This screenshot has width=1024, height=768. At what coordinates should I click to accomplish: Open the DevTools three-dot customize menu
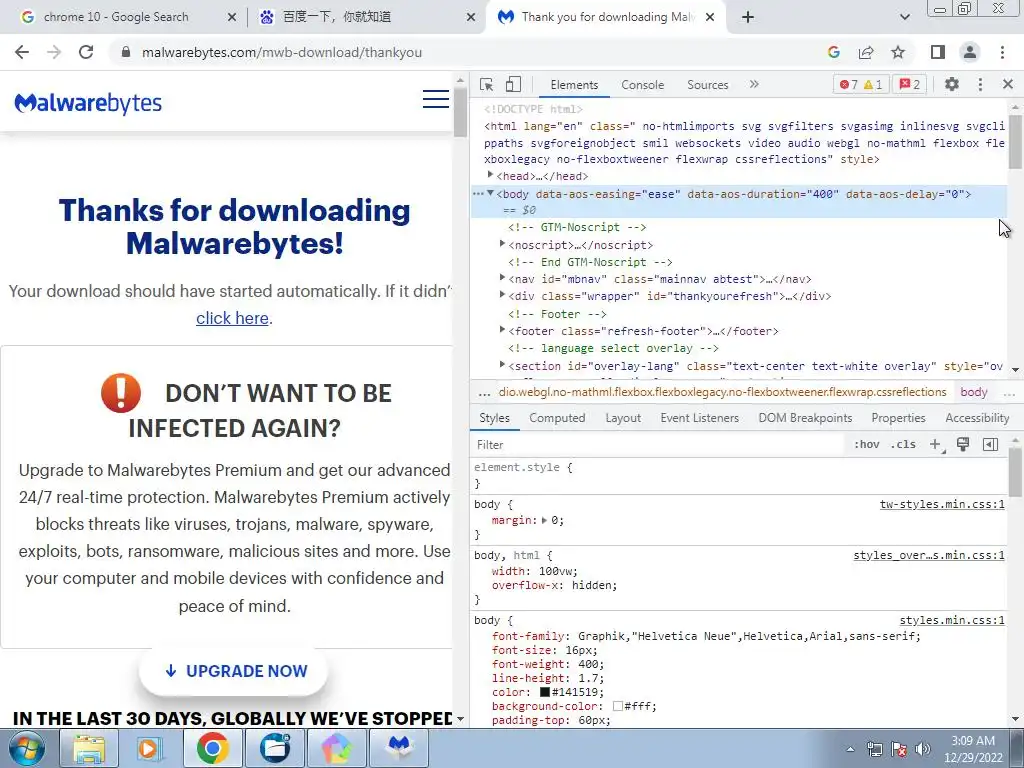point(980,84)
